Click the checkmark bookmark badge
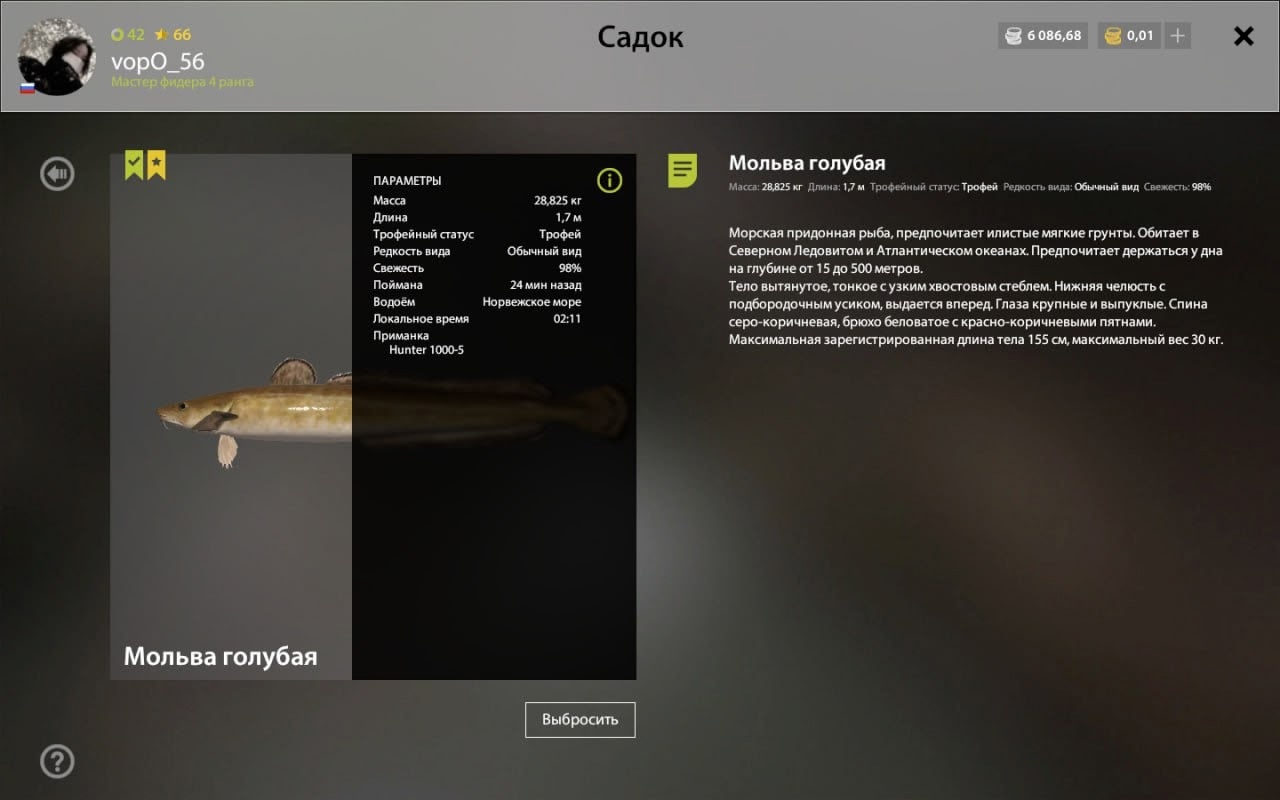1280x800 pixels. point(134,166)
